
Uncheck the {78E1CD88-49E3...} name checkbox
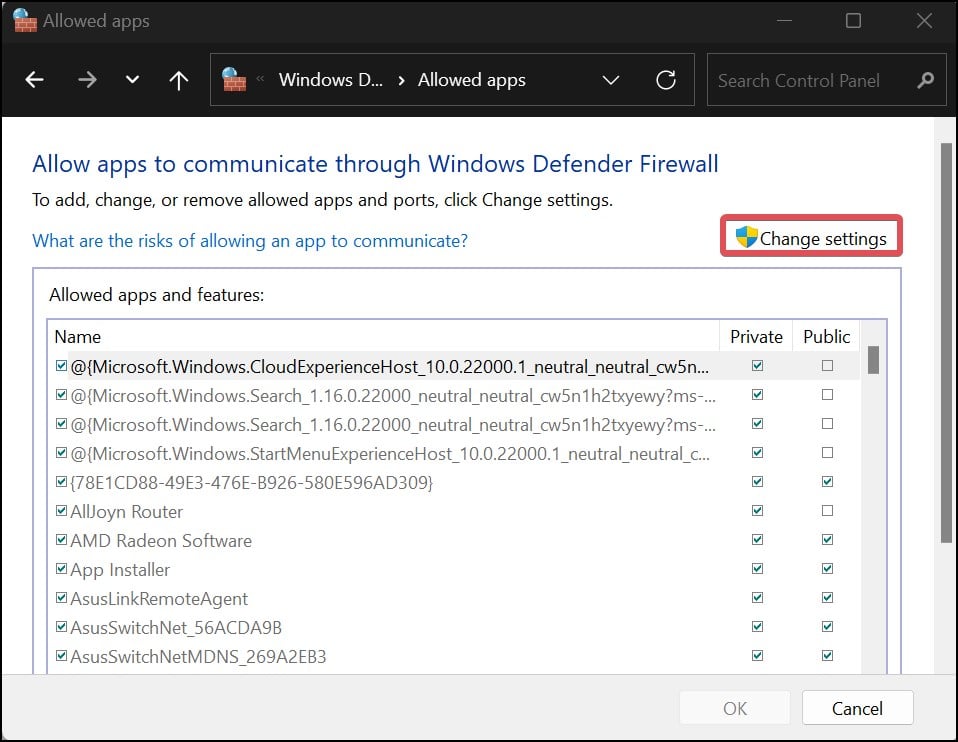point(61,482)
